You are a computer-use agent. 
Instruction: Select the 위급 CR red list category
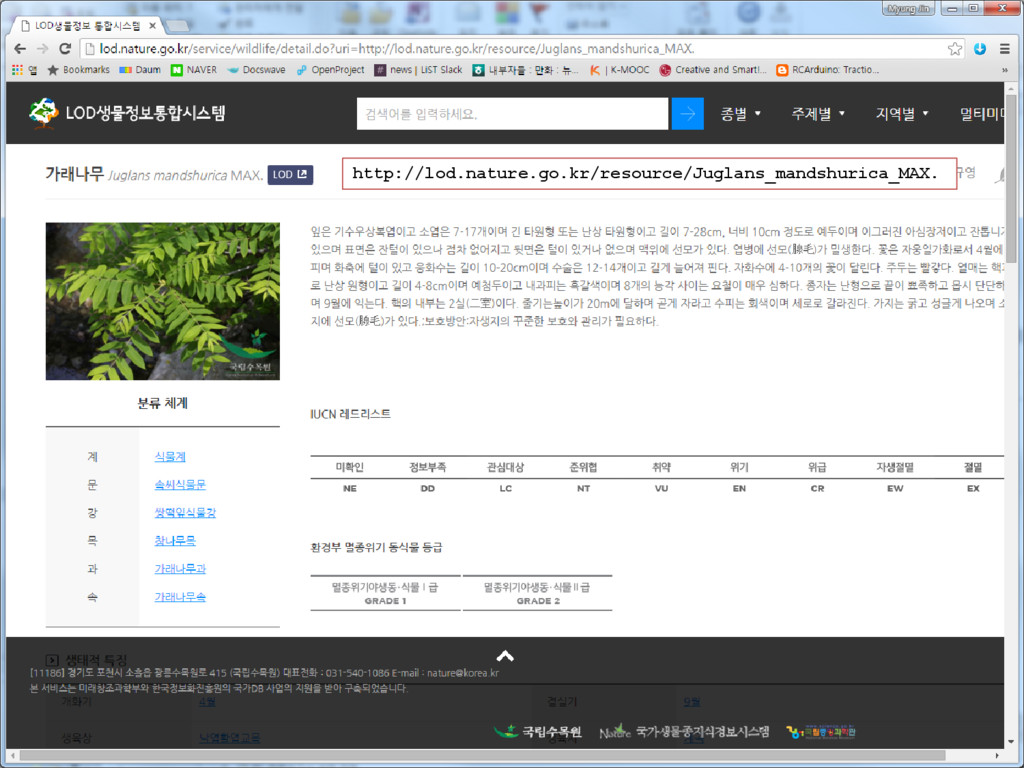tap(817, 477)
